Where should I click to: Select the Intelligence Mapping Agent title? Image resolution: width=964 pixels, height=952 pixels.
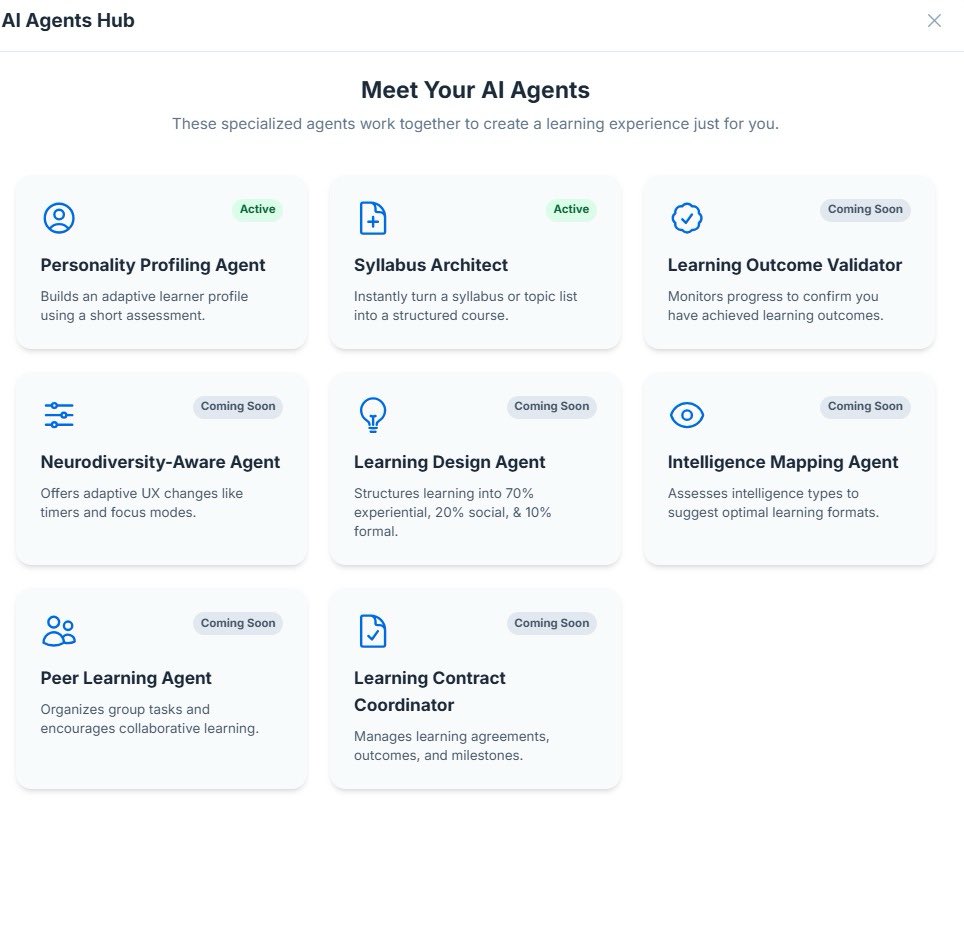[783, 462]
